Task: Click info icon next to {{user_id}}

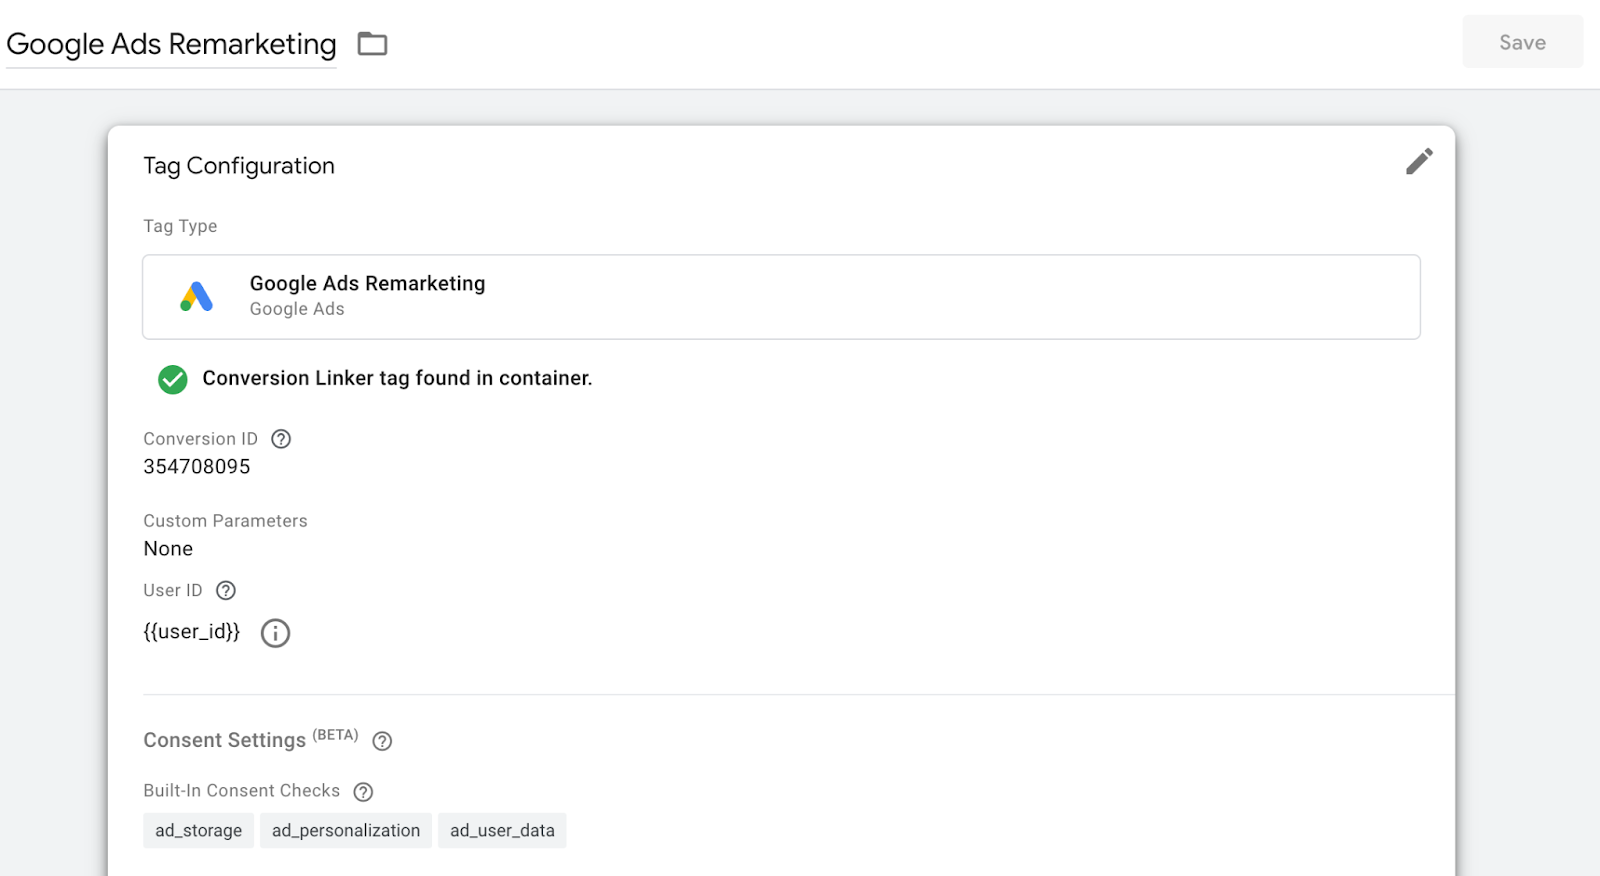Action: (275, 633)
